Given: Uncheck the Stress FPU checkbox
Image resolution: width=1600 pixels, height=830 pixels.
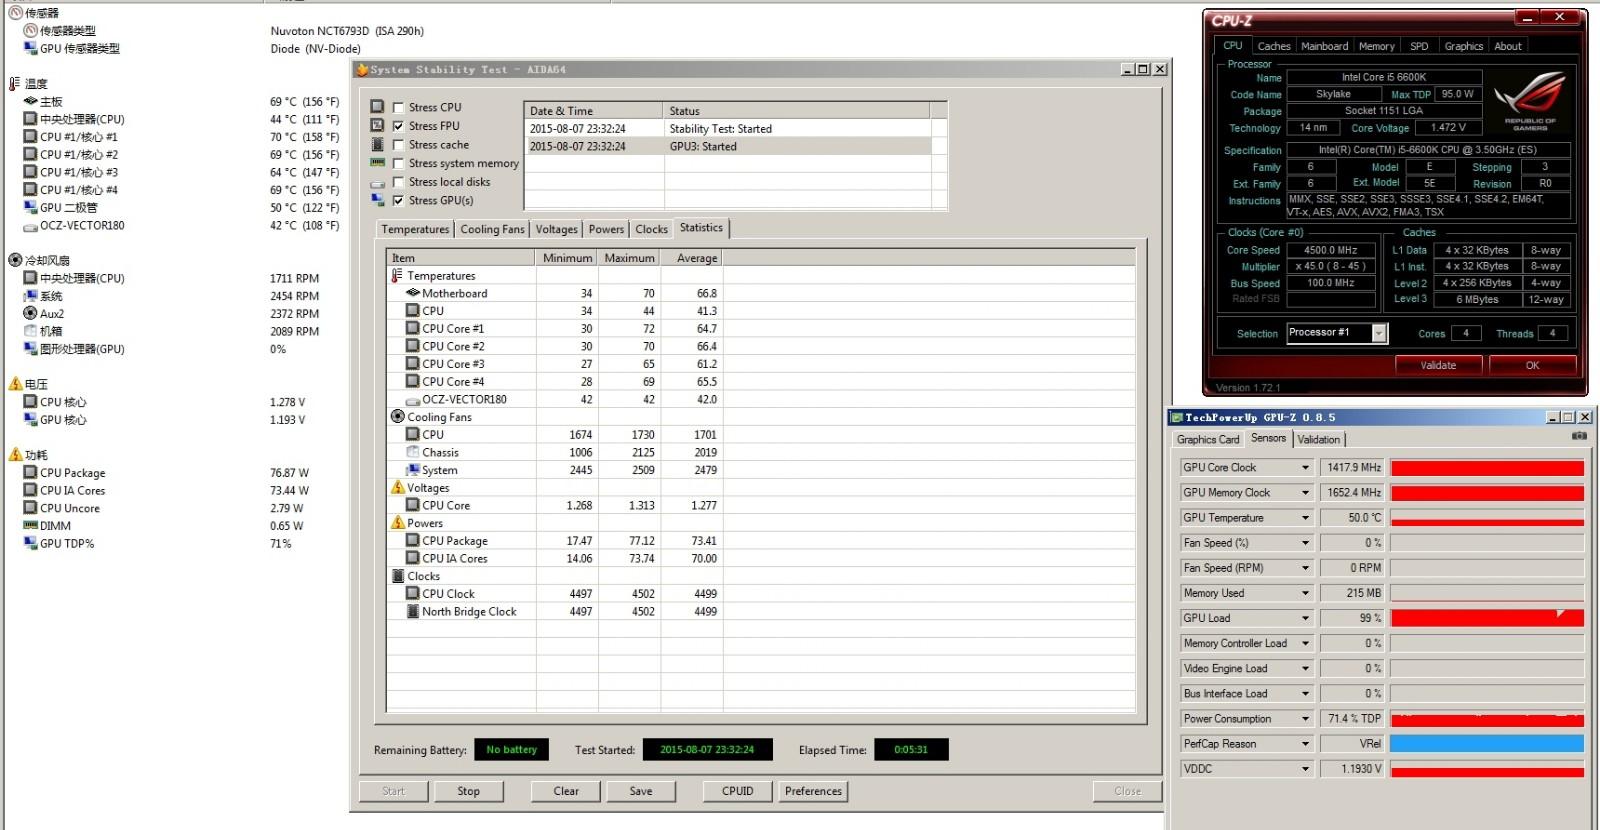Looking at the screenshot, I should coord(399,126).
